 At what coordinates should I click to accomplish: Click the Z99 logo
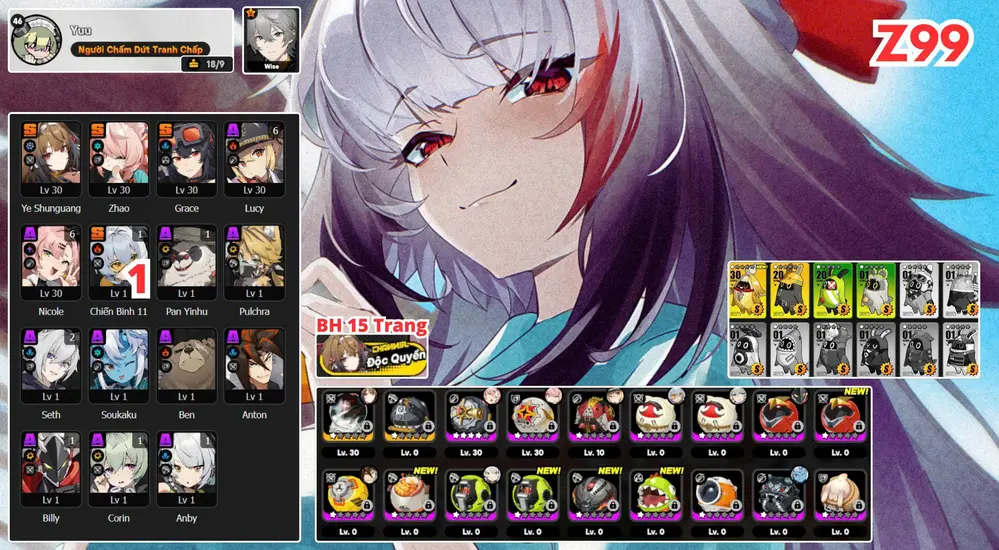pyautogui.click(x=920, y=45)
